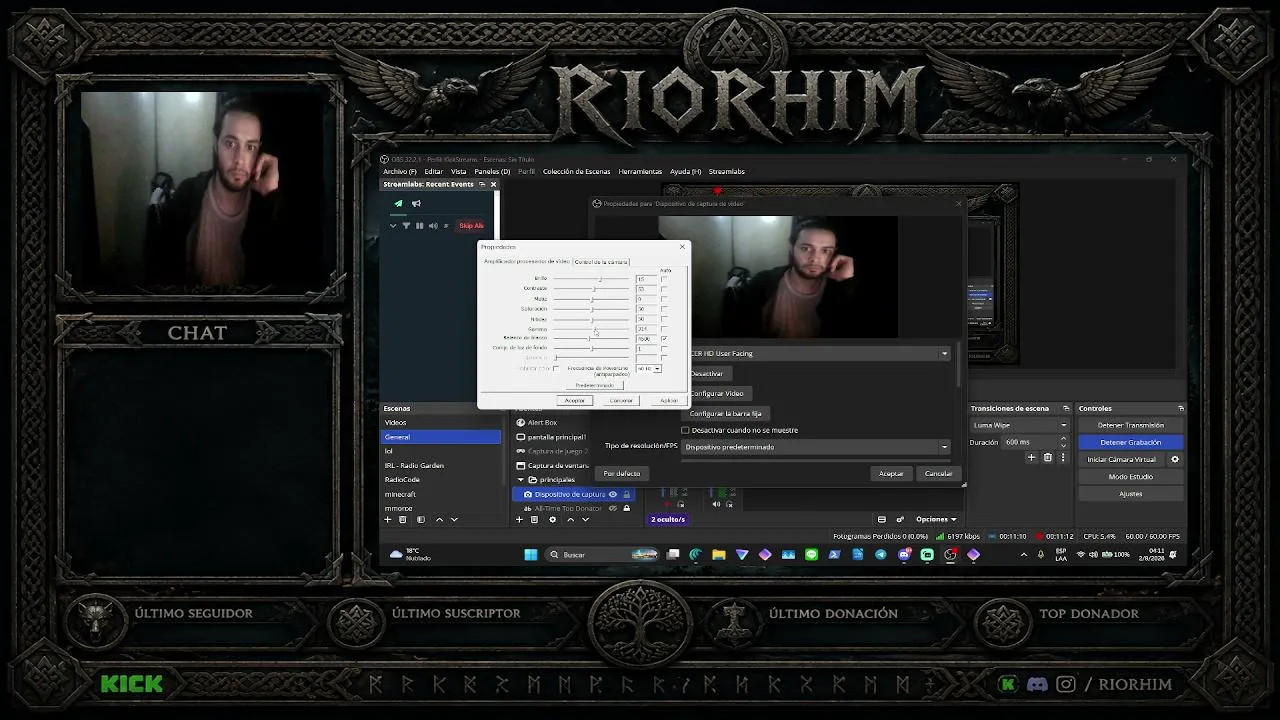Toggle the lock on All-Time Top Donator source

pyautogui.click(x=627, y=508)
